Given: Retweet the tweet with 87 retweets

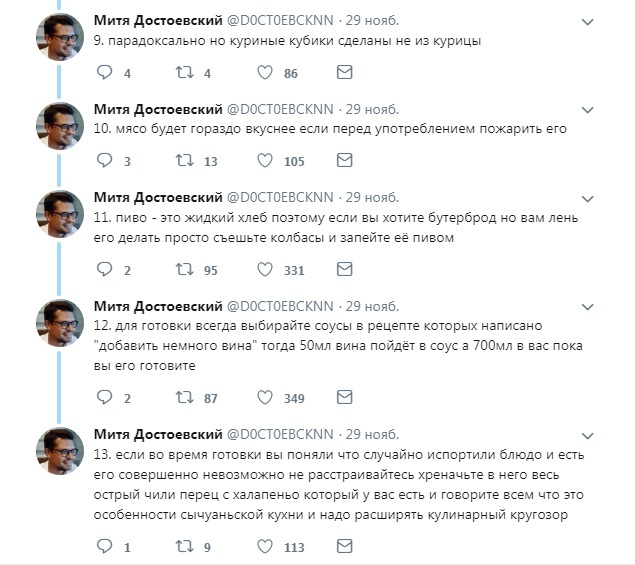Looking at the screenshot, I should pyautogui.click(x=184, y=398).
